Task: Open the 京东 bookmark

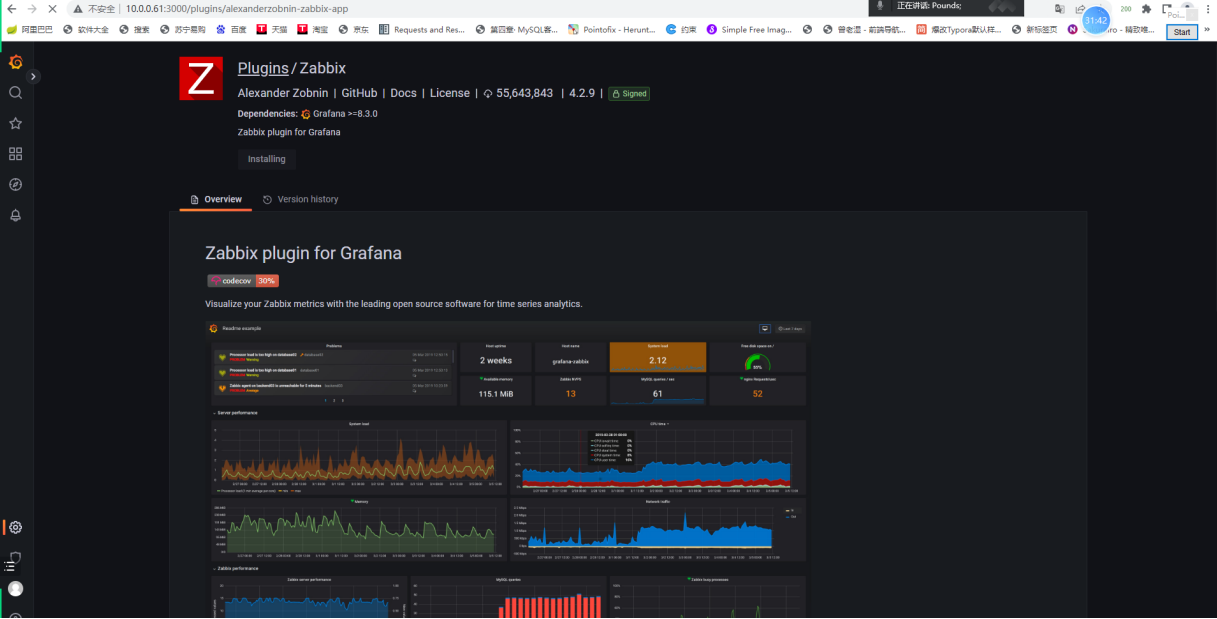Action: [x=354, y=30]
